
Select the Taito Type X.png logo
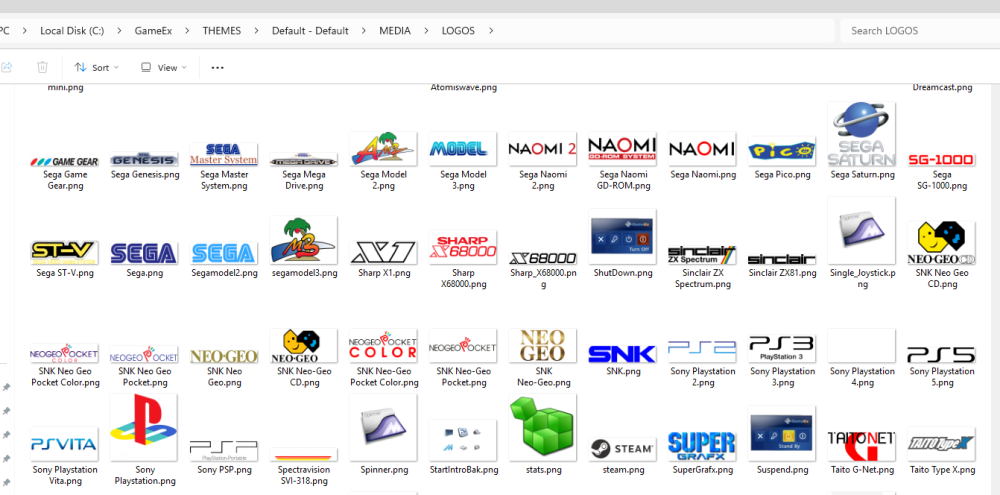941,444
